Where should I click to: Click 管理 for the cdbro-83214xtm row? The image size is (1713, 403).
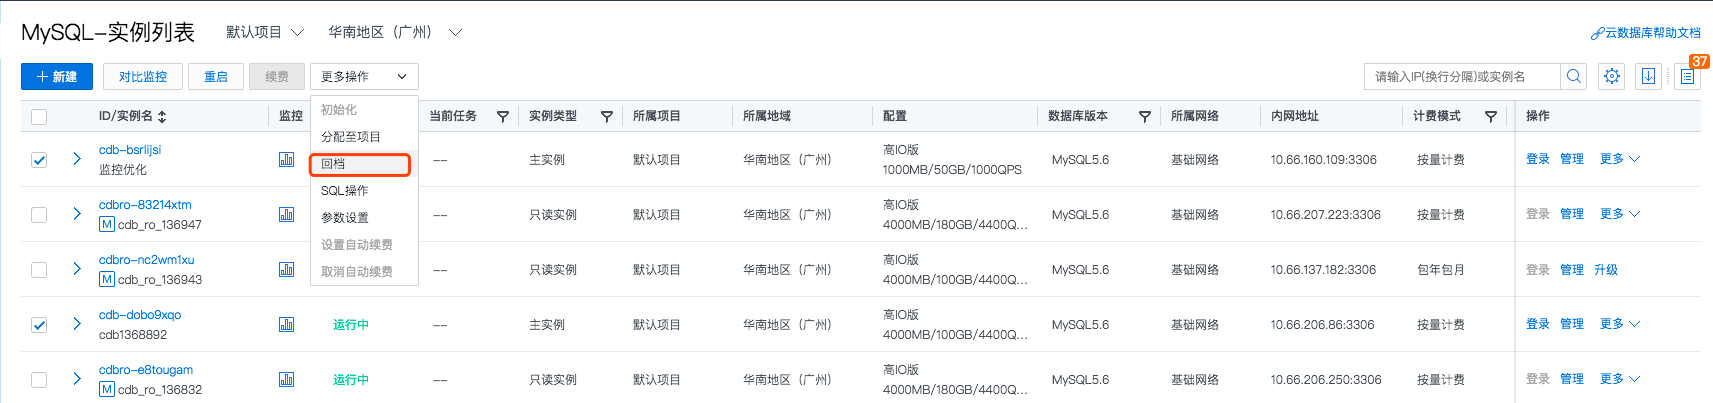pyautogui.click(x=1572, y=214)
